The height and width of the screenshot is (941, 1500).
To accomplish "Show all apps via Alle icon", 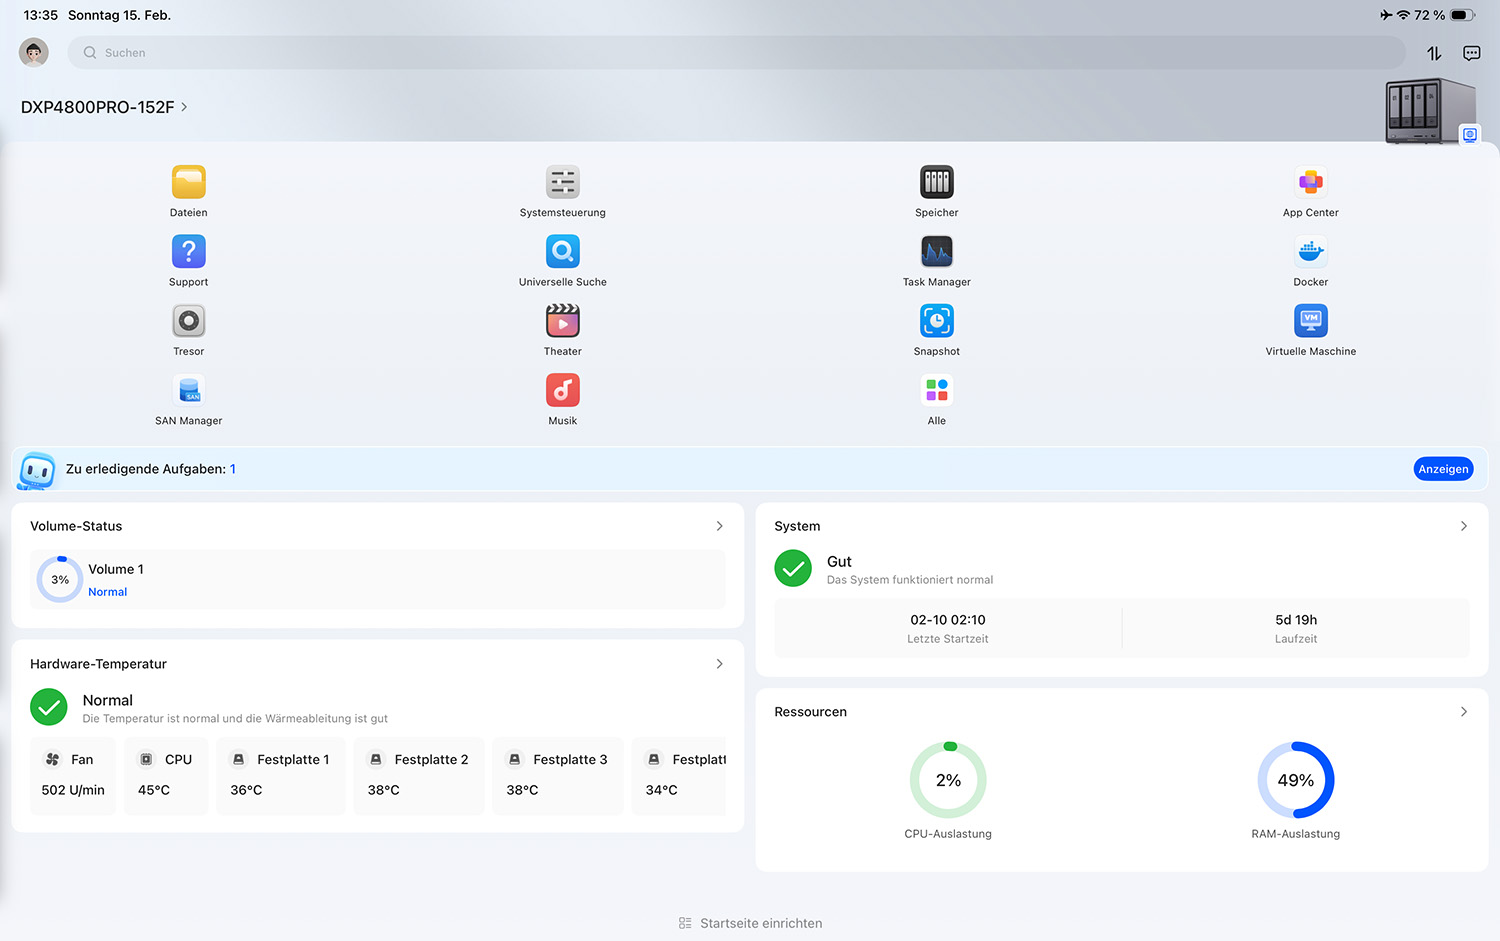I will coord(936,391).
